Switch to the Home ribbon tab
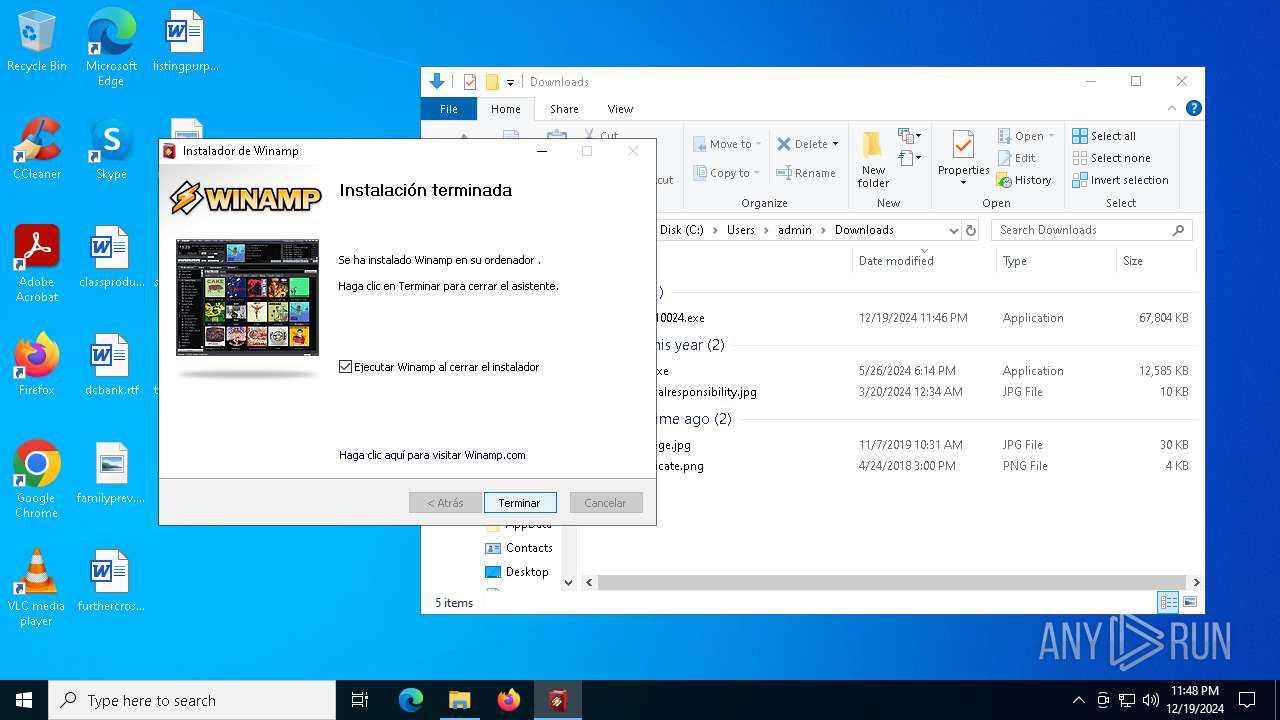1280x720 pixels. coord(505,109)
